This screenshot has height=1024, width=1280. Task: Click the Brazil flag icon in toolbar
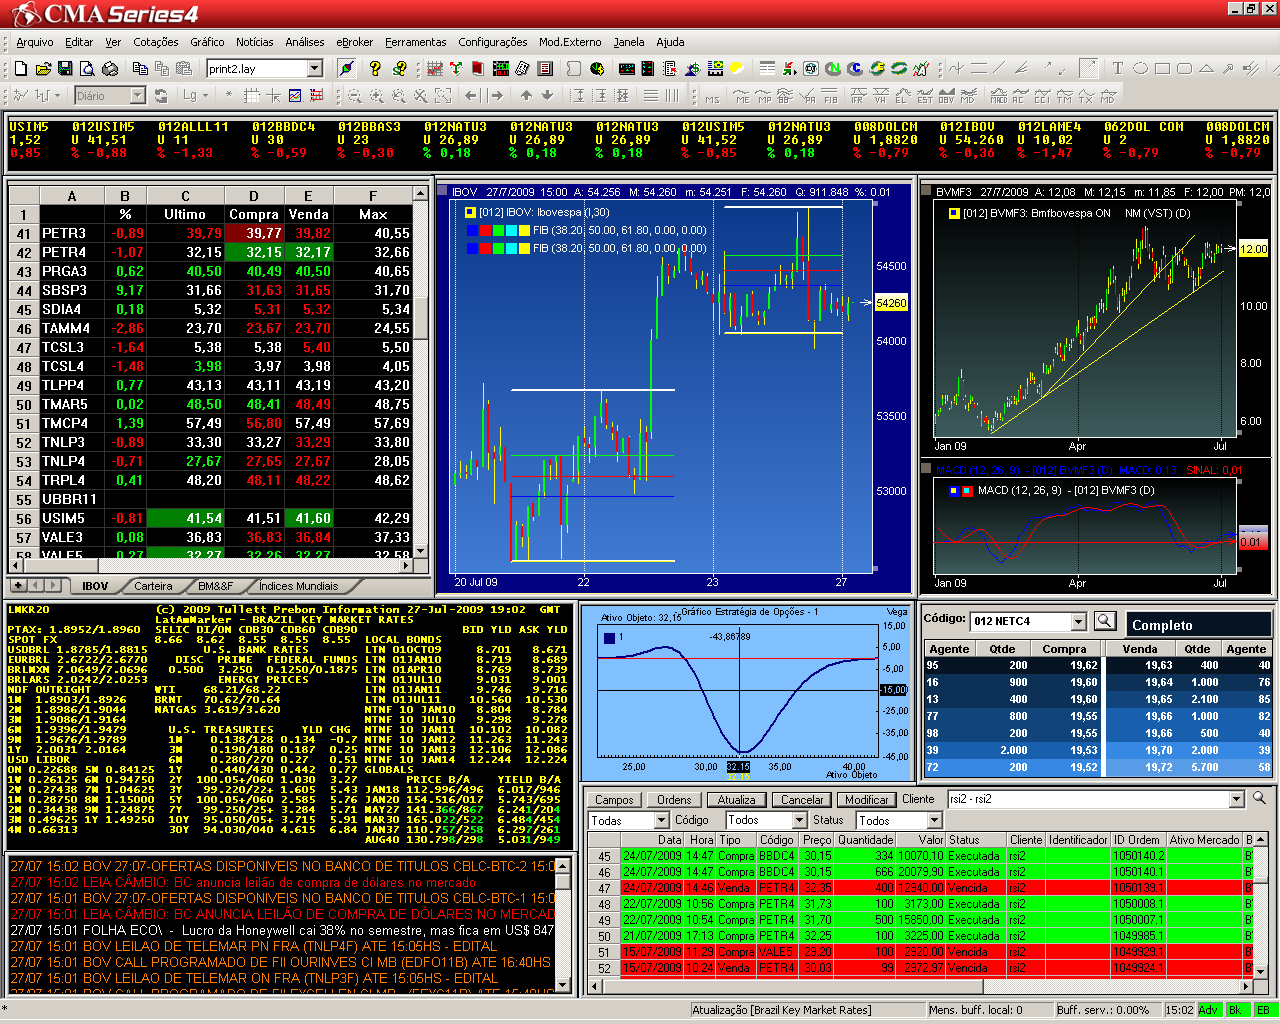716,69
